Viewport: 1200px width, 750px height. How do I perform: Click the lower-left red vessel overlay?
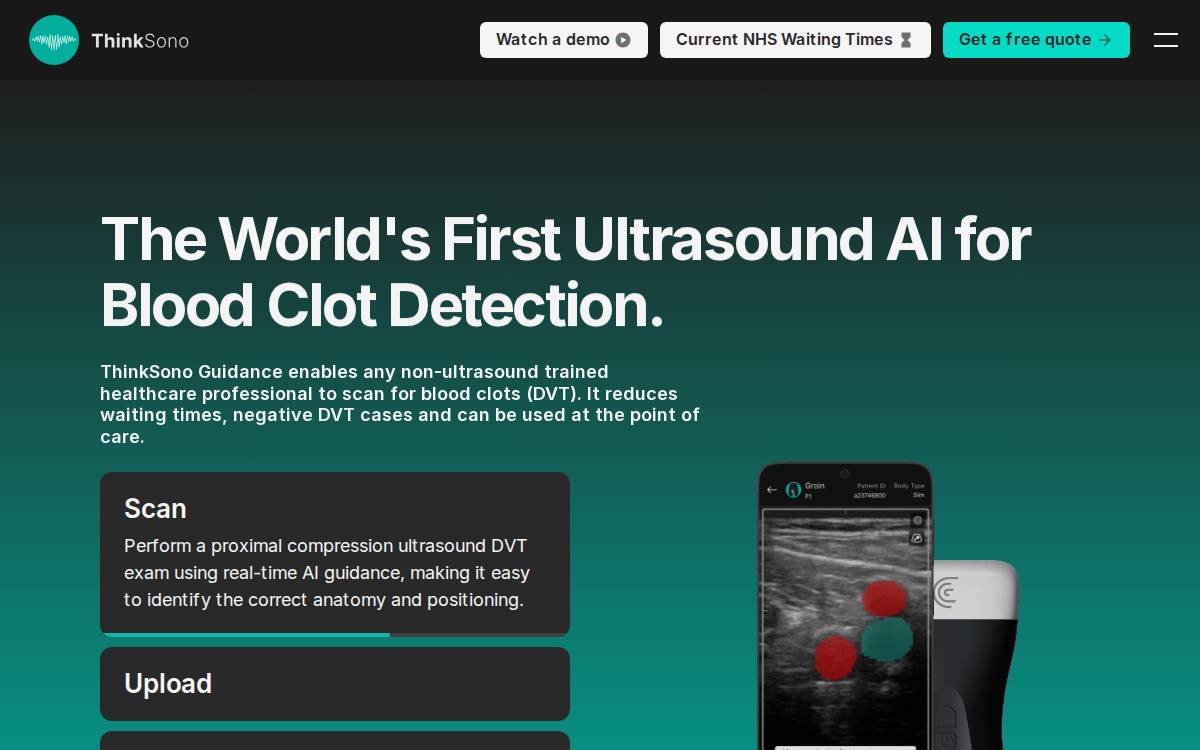[x=836, y=657]
